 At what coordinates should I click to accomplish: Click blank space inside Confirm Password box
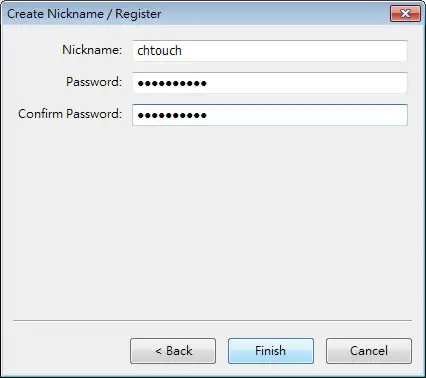click(307, 115)
